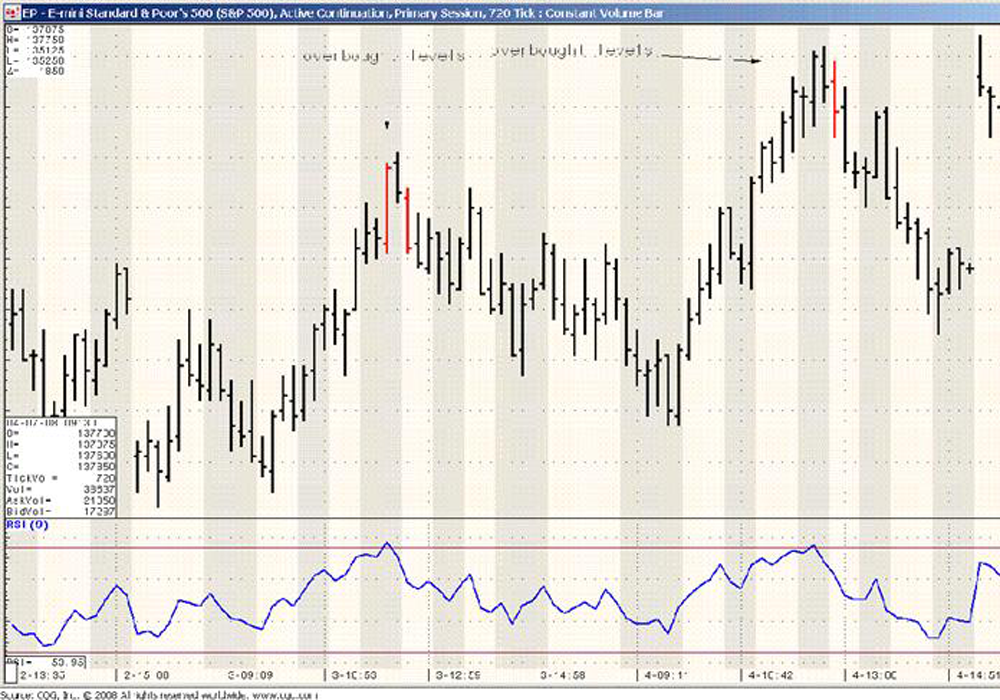The image size is (1000, 700).
Task: Select the lower RSI oversold red line
Action: [500, 655]
